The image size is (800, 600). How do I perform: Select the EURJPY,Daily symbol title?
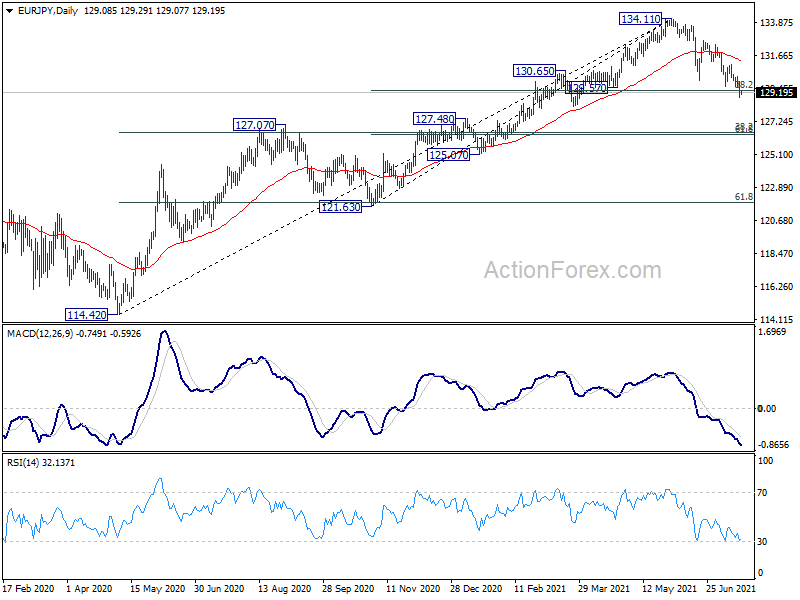[x=47, y=11]
